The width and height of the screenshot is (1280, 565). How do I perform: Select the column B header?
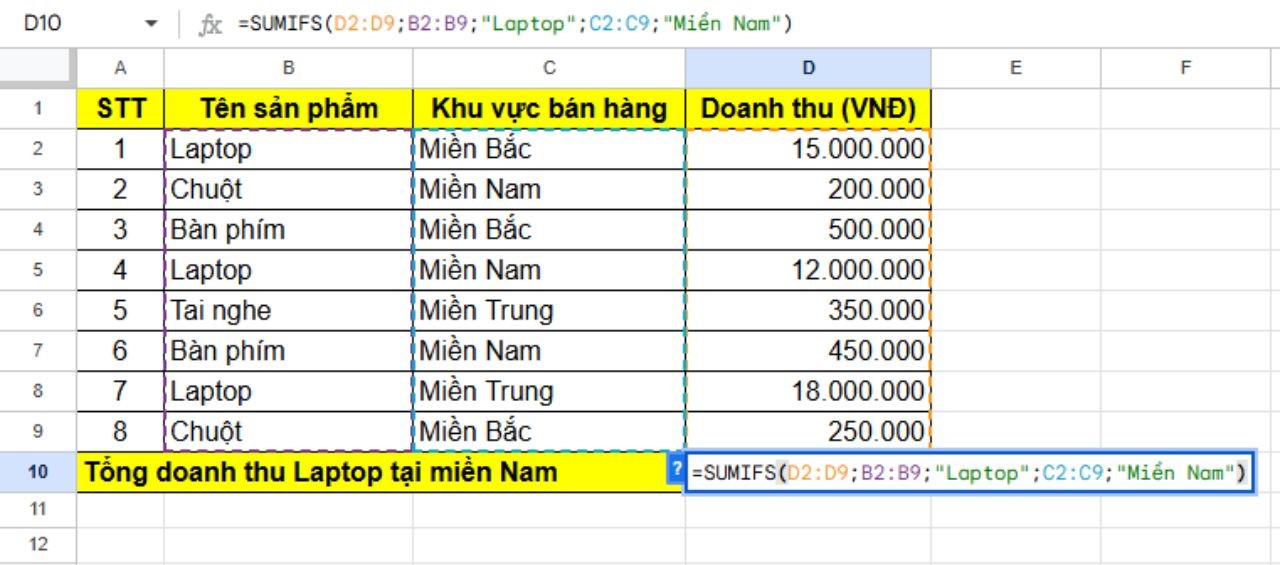tap(288, 68)
